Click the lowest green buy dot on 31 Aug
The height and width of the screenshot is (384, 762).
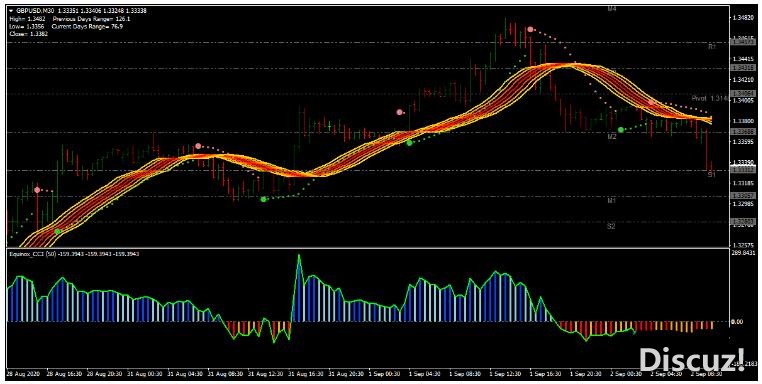263,199
